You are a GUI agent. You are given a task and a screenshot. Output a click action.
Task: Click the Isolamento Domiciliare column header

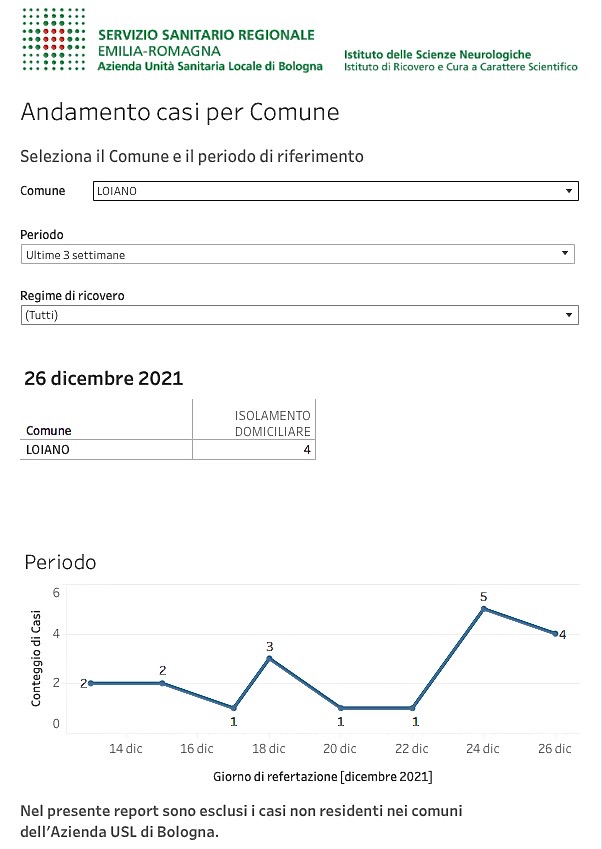272,423
